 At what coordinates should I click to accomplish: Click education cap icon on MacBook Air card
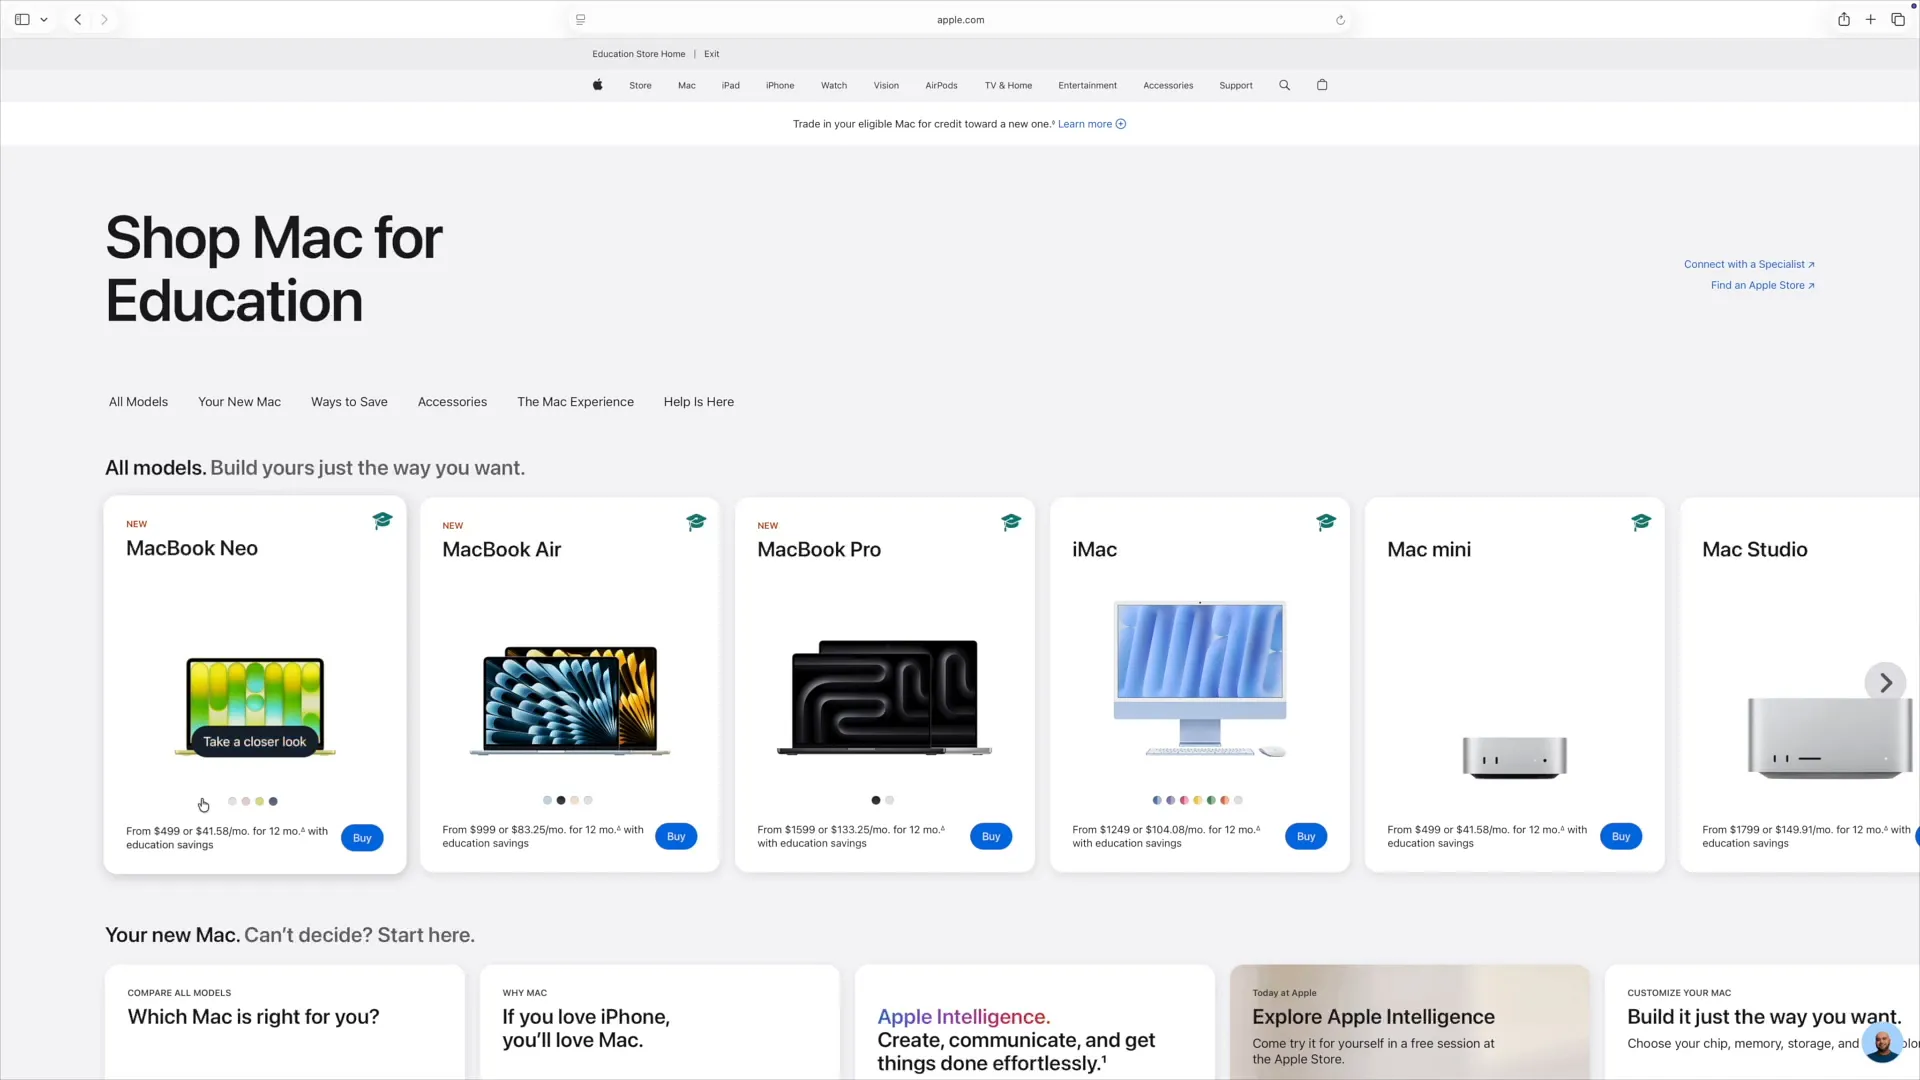696,521
